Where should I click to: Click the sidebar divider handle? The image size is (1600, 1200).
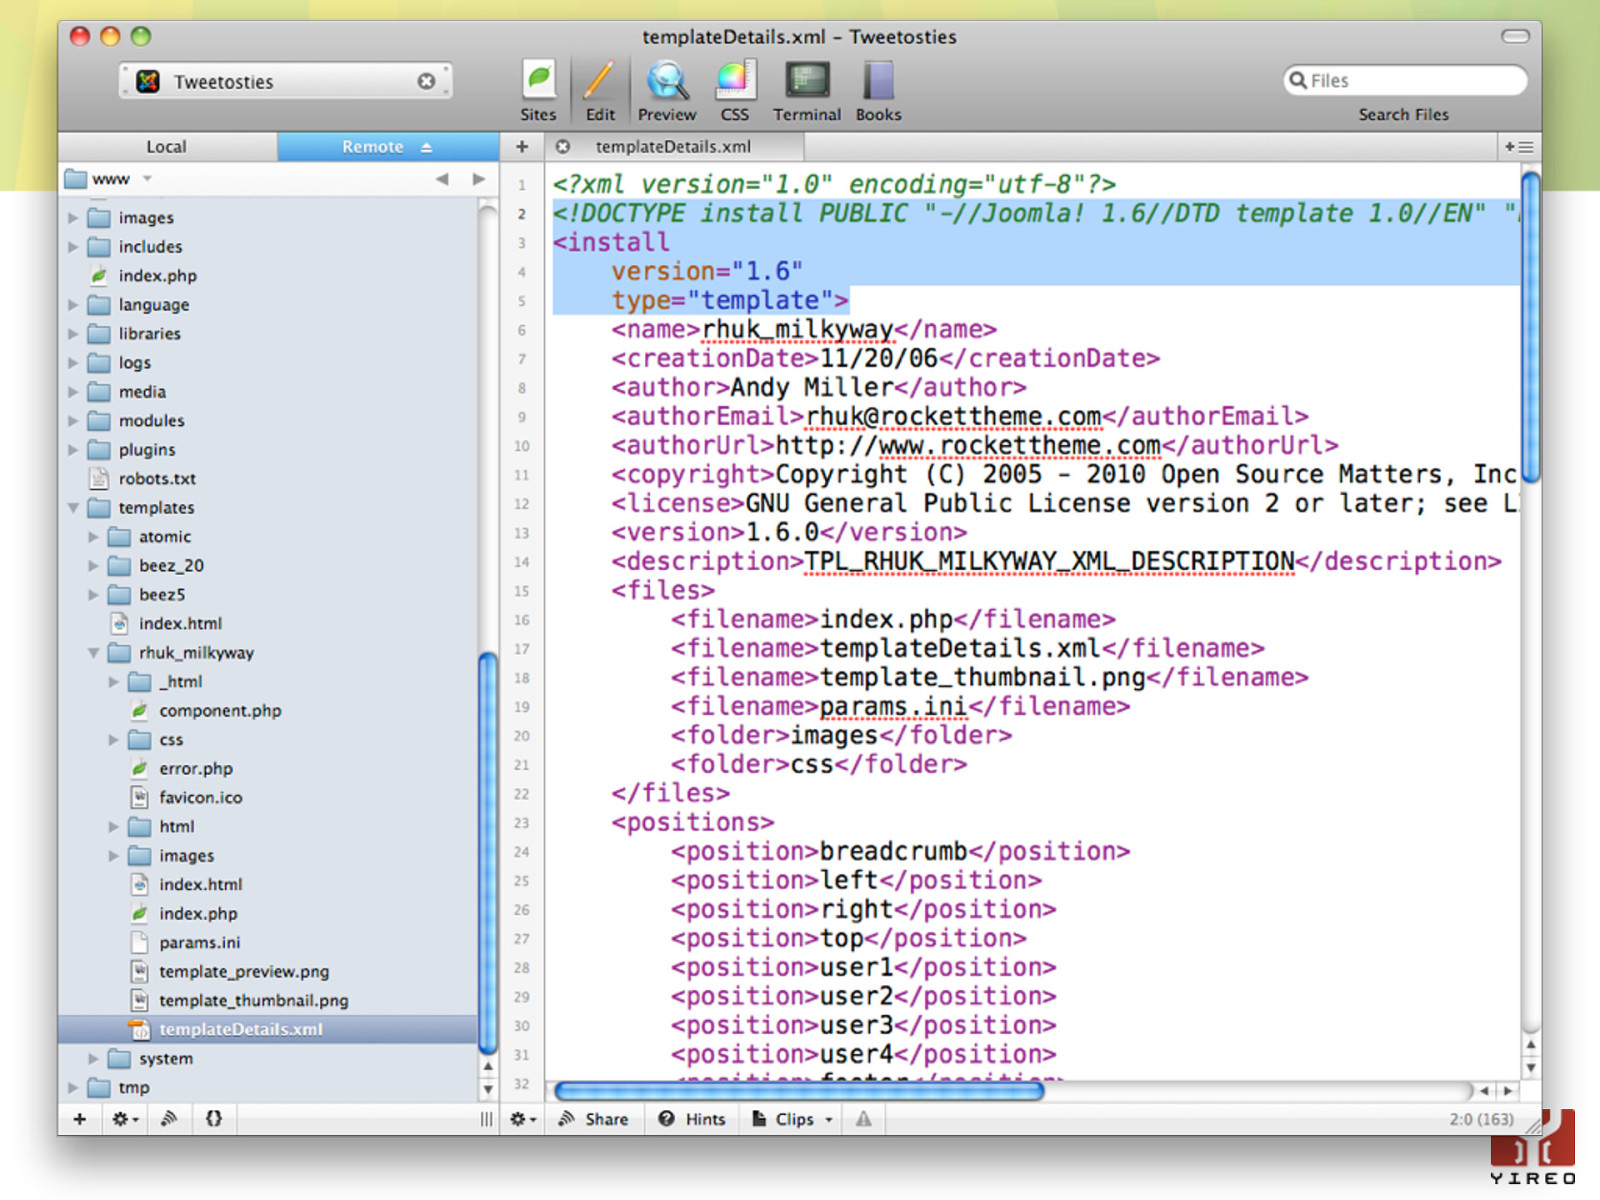click(486, 1119)
